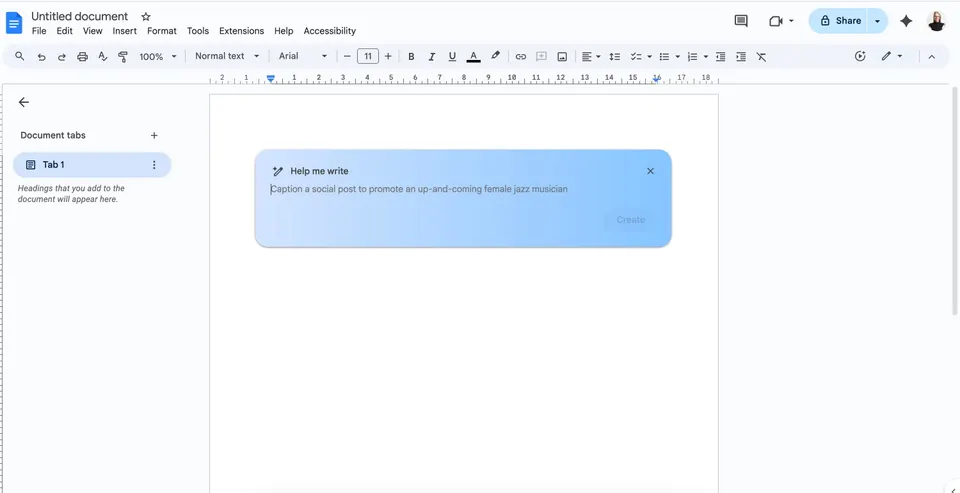Viewport: 960px width, 493px height.
Task: Open the highlight color picker
Action: [x=495, y=56]
